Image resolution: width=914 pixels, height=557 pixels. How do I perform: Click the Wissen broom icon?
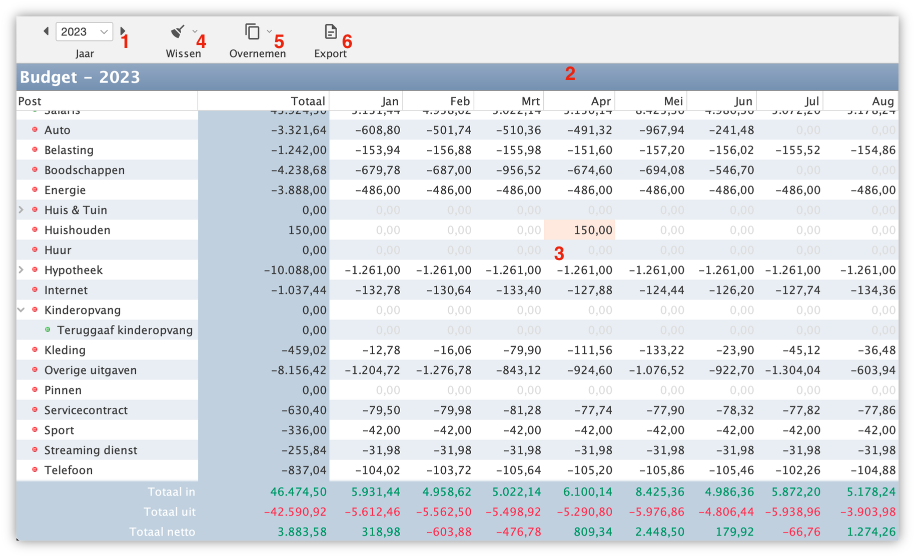(x=177, y=32)
